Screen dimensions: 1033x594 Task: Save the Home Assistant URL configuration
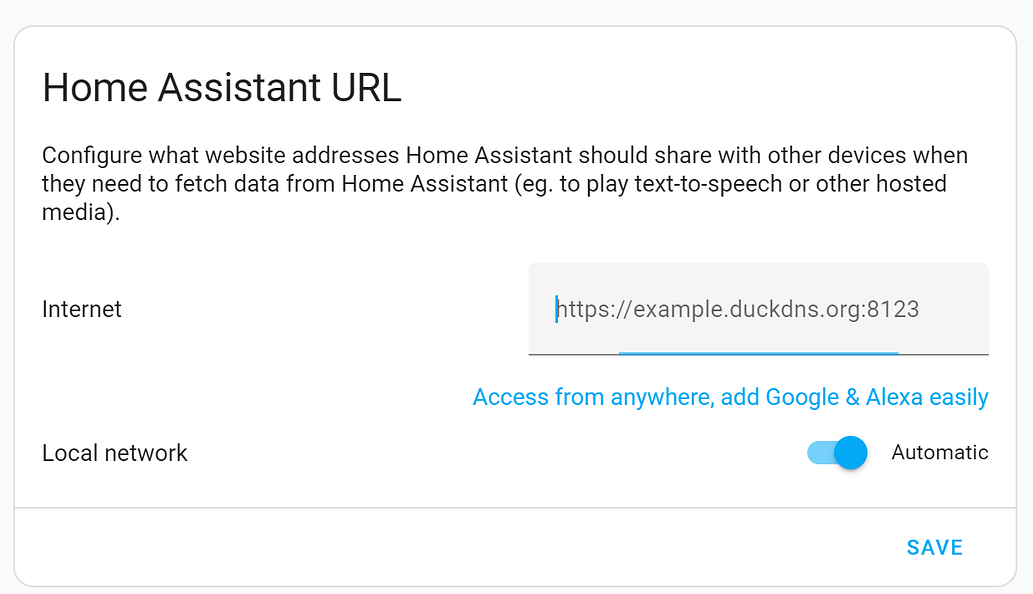tap(934, 547)
